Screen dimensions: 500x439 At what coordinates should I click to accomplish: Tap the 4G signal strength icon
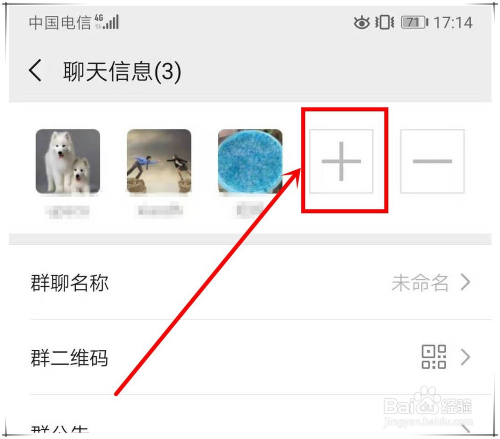click(x=107, y=22)
